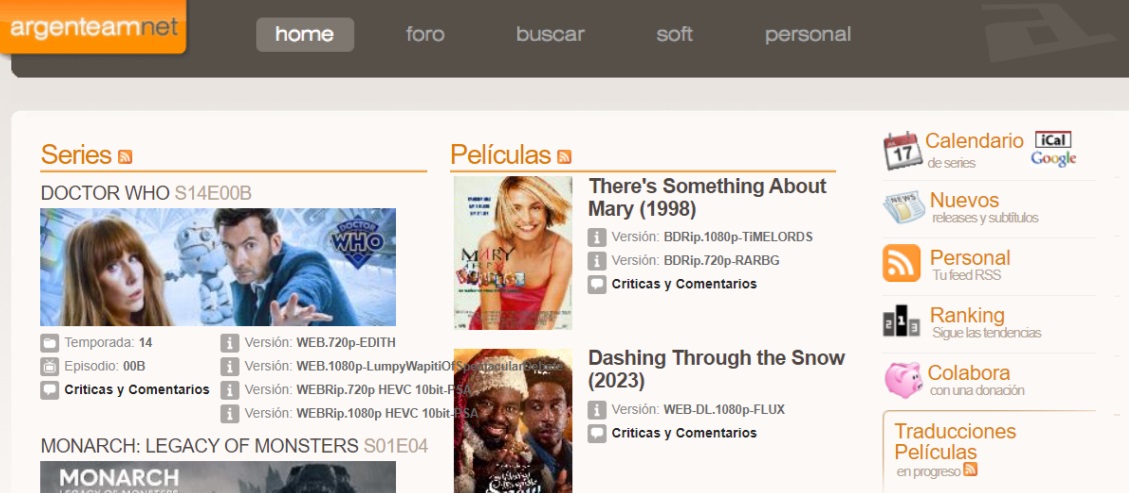Click info icon for BDRip.720p-RARBG

(597, 261)
